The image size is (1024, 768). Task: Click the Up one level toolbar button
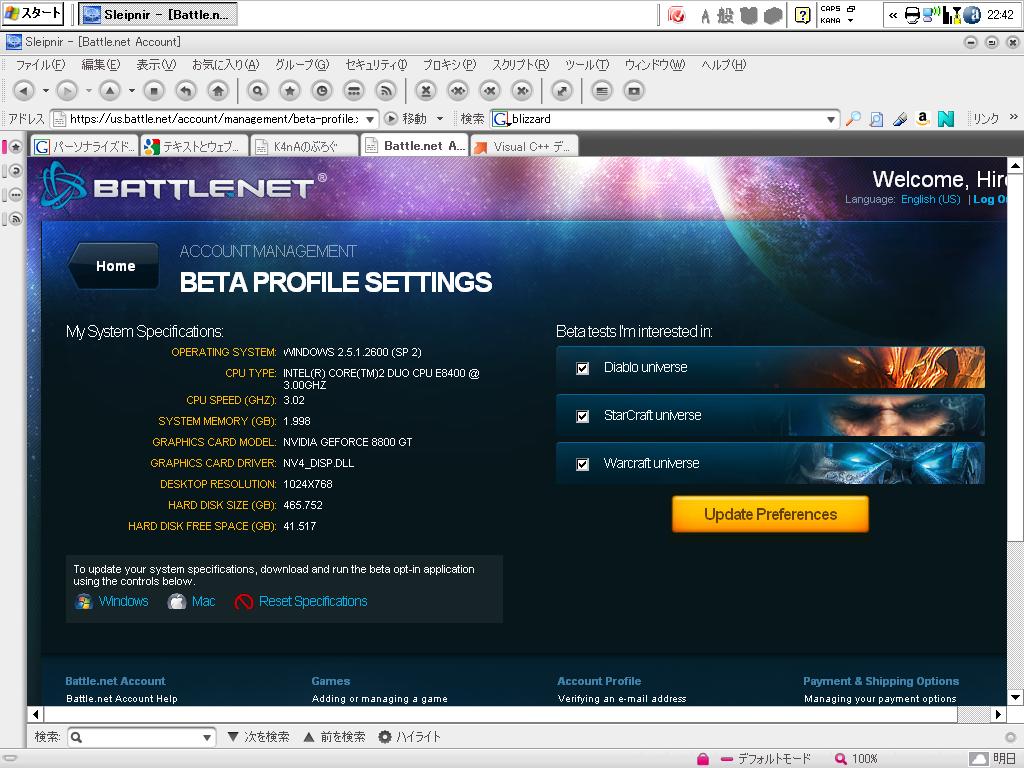110,91
